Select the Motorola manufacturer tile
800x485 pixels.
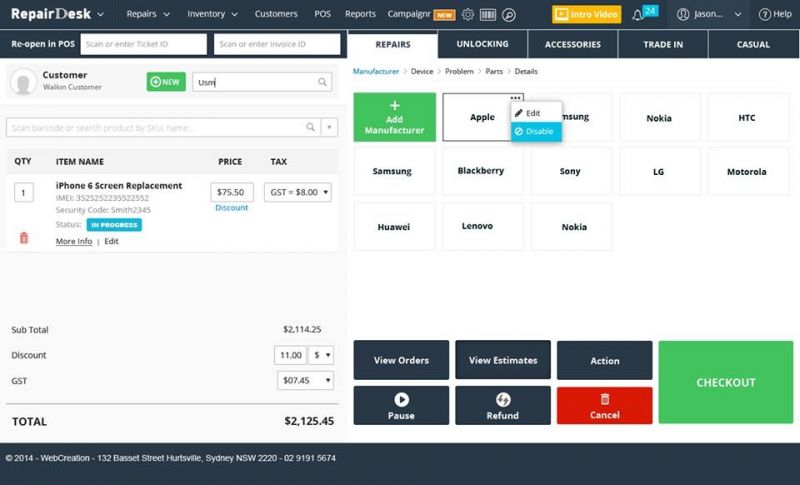(x=747, y=171)
